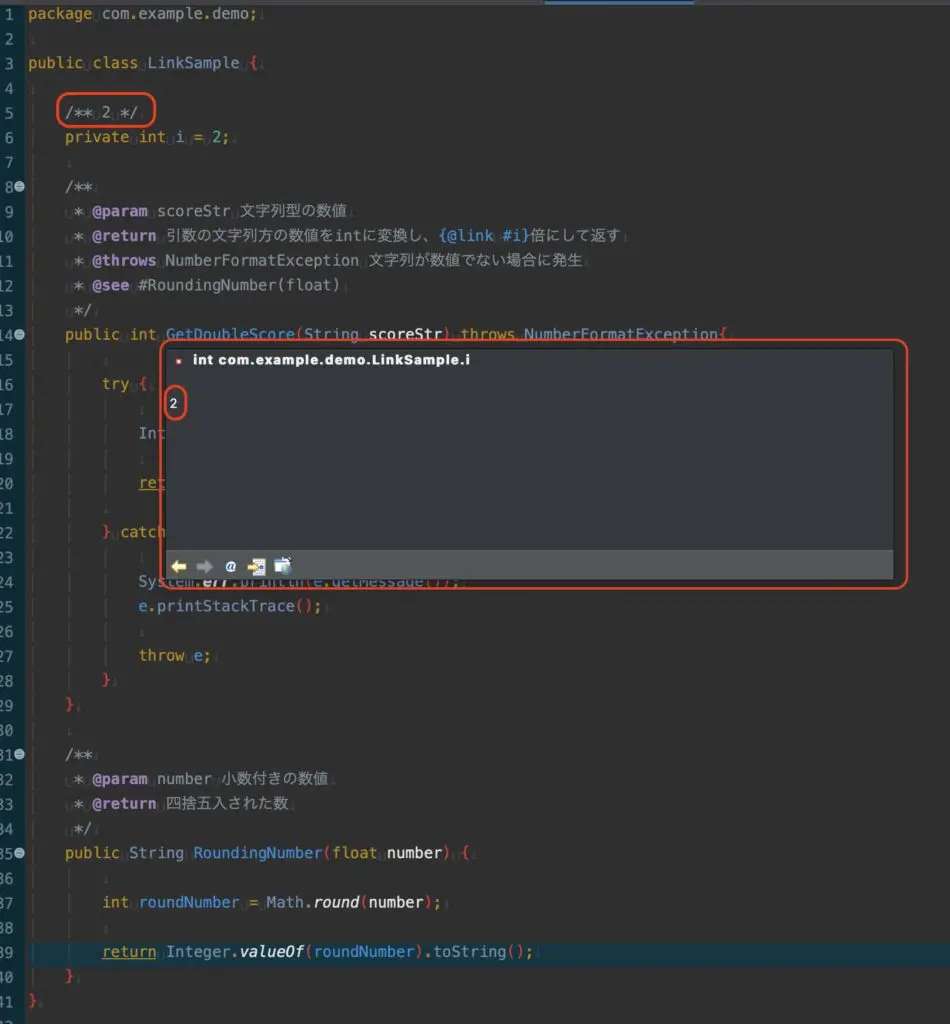Click @return tag on line 10
The width and height of the screenshot is (950, 1024).
(x=124, y=236)
